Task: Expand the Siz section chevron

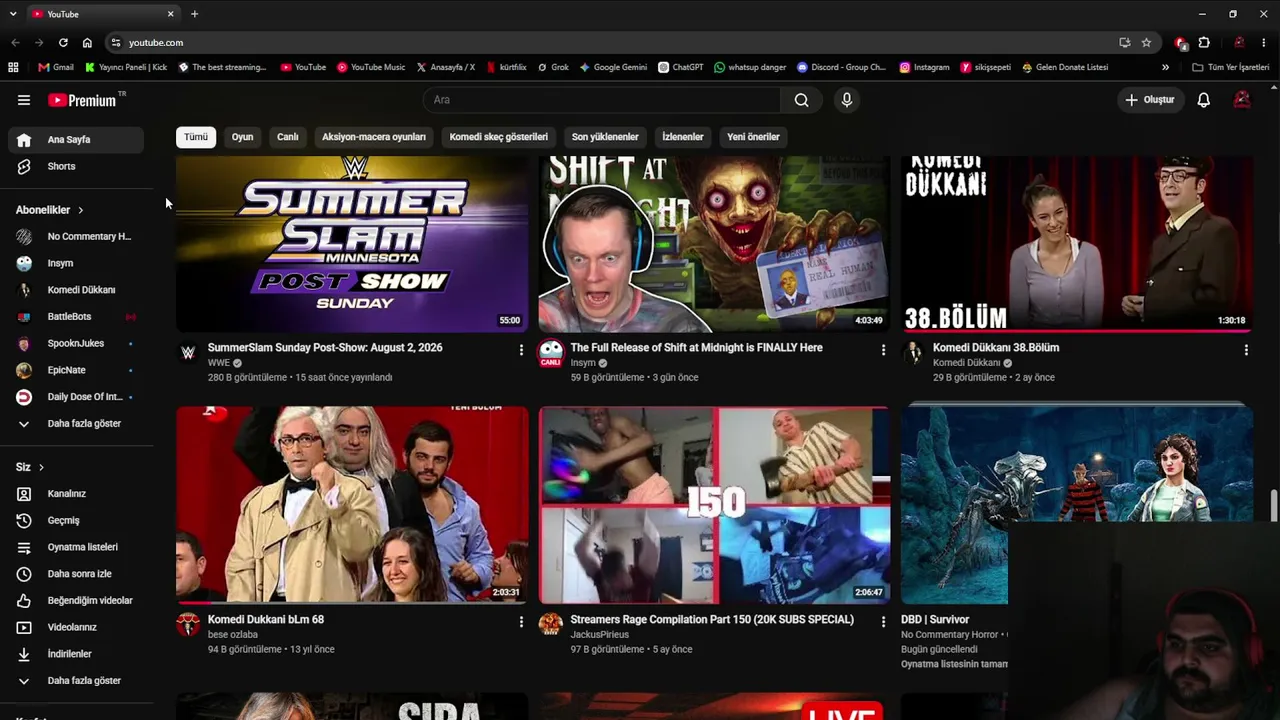Action: point(41,467)
